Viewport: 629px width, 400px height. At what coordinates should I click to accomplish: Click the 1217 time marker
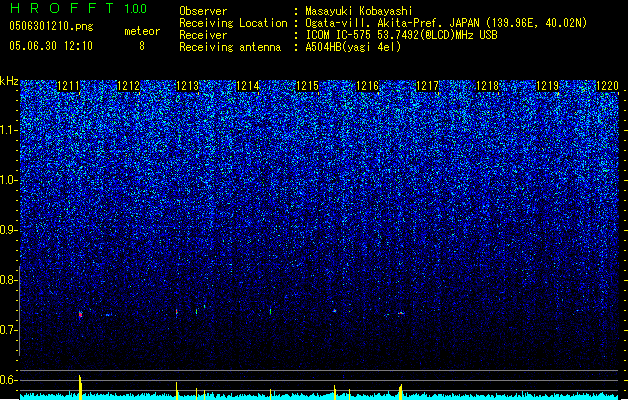coord(428,86)
